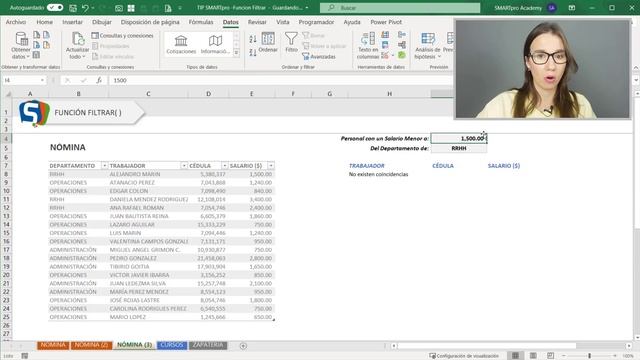
Task: Open SALARIO ($) column filter dropdown
Action: pos(271,166)
